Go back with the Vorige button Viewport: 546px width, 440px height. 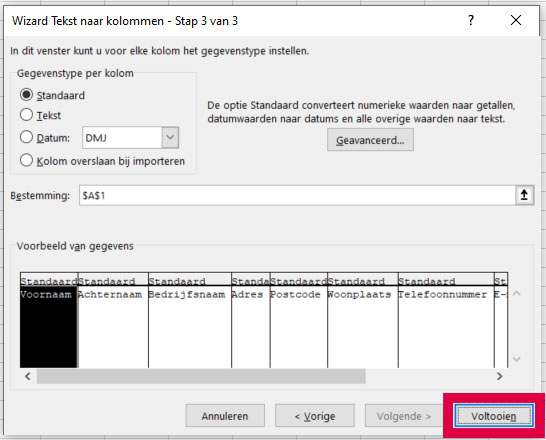(x=315, y=416)
